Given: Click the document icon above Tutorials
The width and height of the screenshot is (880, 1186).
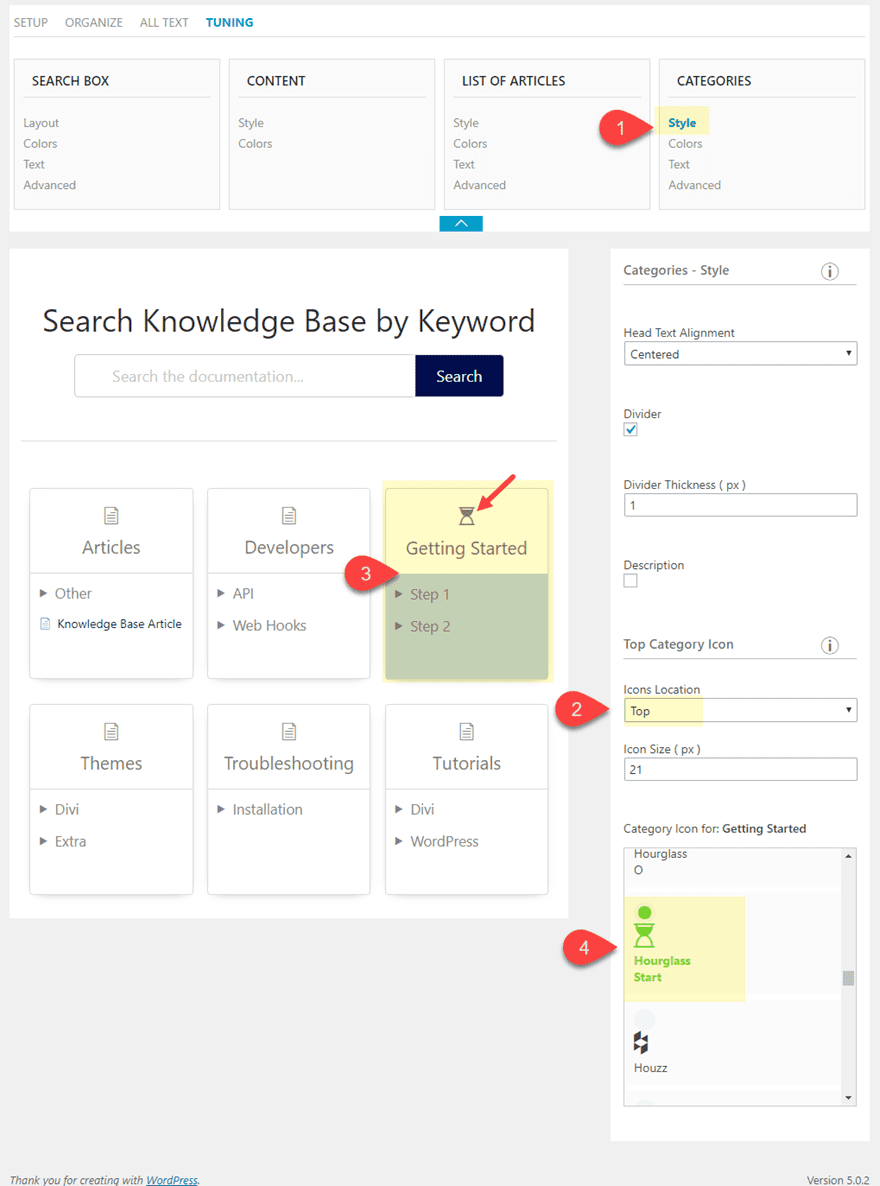Looking at the screenshot, I should (466, 730).
